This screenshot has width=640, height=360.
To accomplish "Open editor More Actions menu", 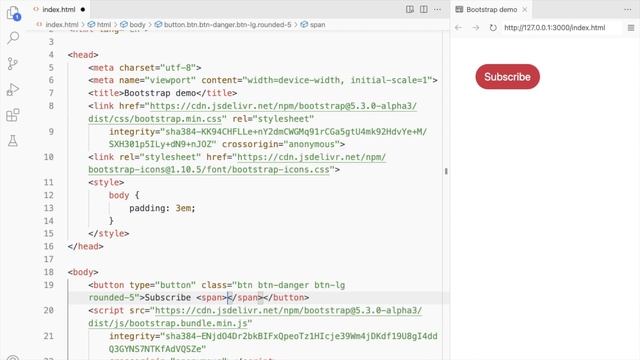I will point(437,9).
